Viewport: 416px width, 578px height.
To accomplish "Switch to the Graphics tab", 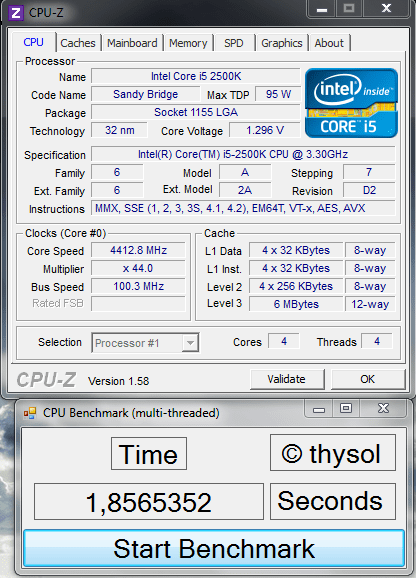I will coord(282,43).
